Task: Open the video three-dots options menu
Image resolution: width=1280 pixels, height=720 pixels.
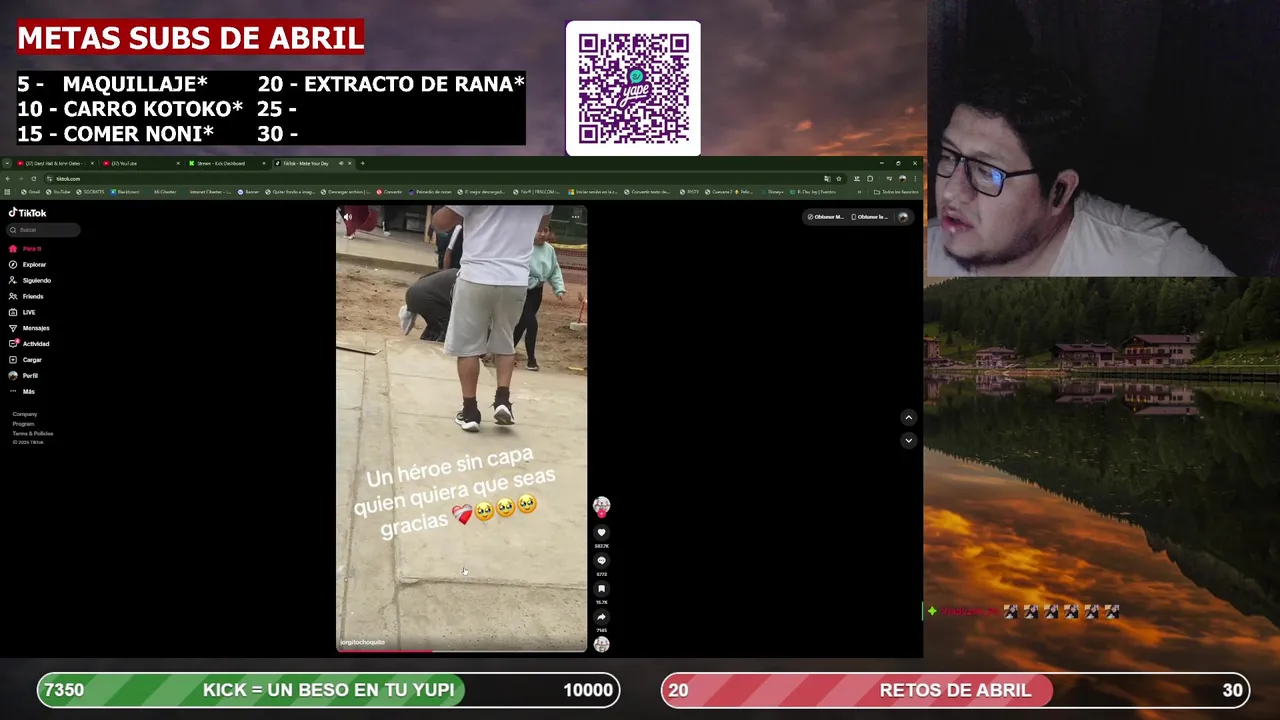Action: [x=575, y=217]
